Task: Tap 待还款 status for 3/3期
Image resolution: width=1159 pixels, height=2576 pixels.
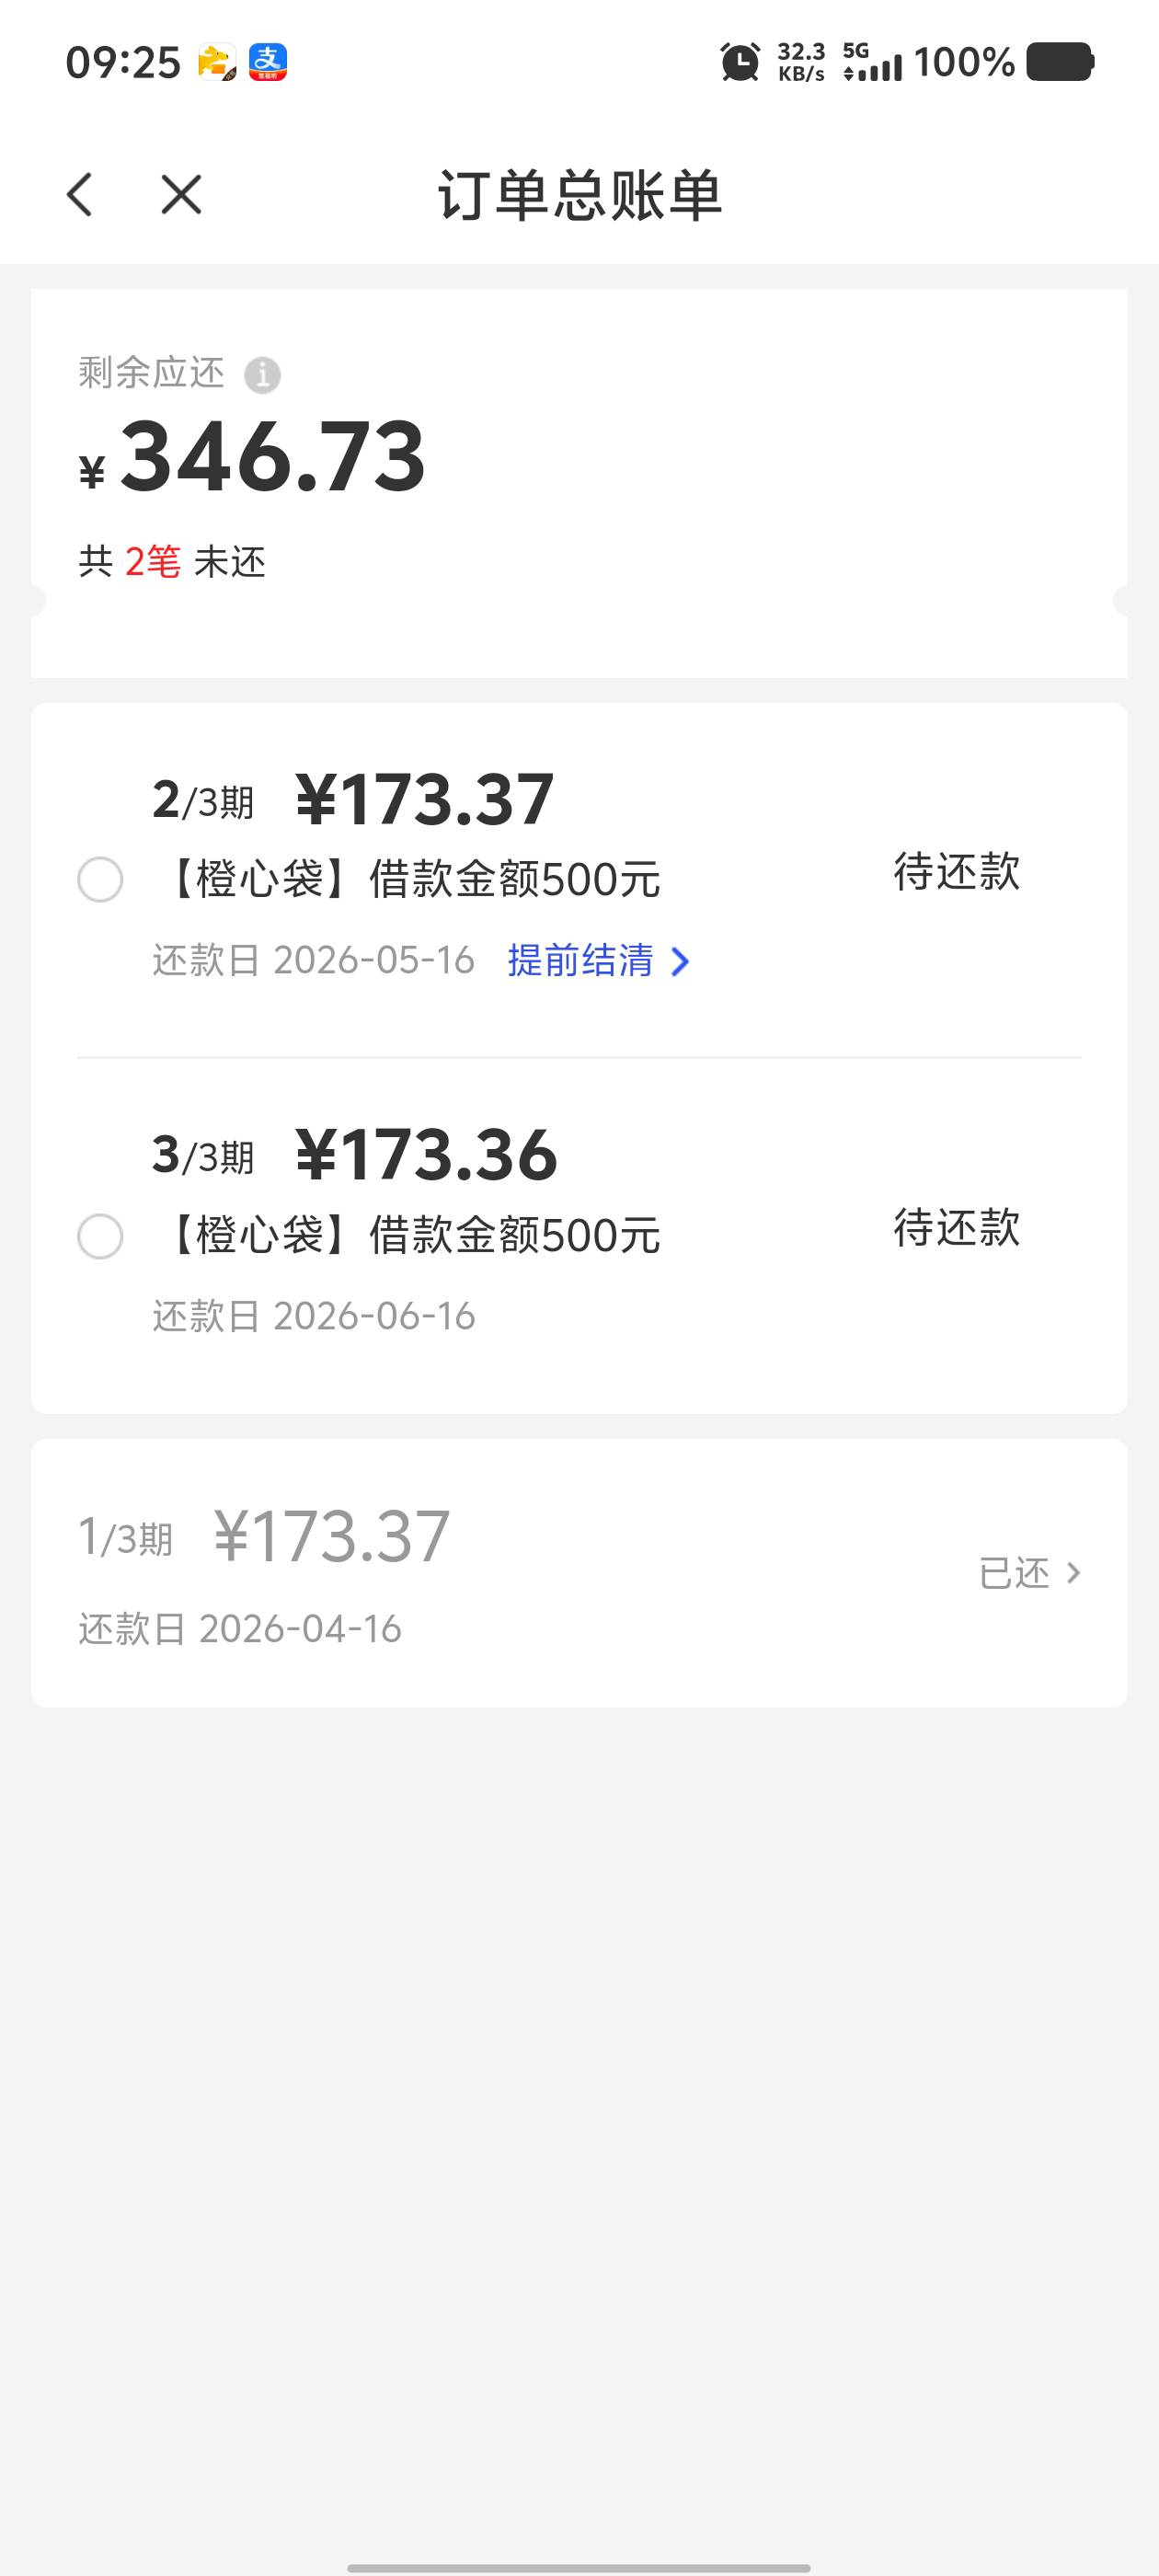Action: pyautogui.click(x=956, y=1228)
